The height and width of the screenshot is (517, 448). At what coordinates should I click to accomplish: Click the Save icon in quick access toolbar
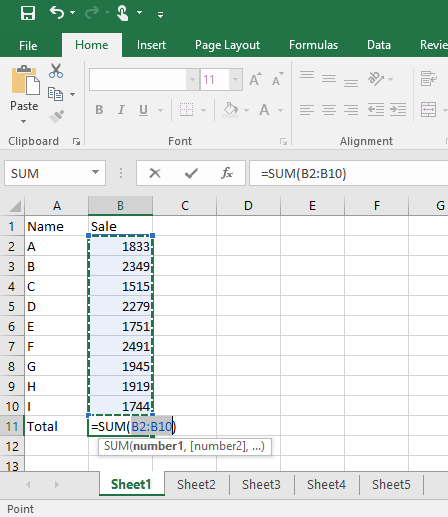click(x=28, y=13)
